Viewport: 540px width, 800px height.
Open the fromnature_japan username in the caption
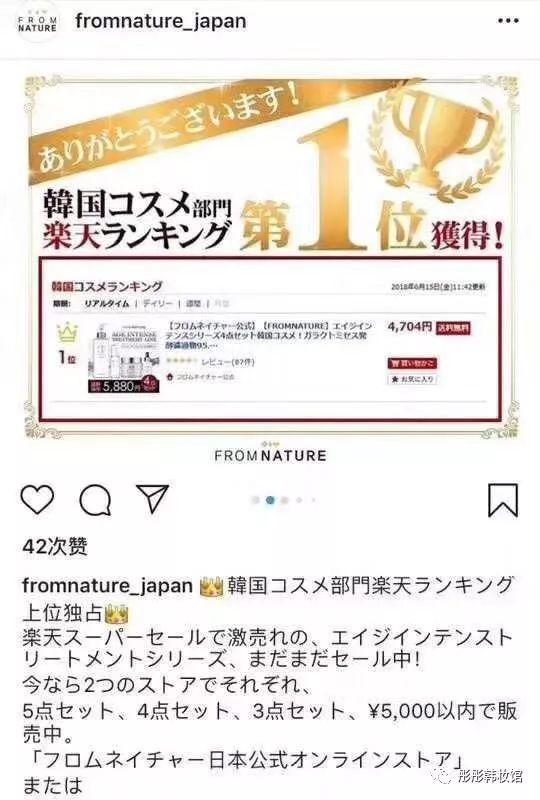pyautogui.click(x=107, y=585)
